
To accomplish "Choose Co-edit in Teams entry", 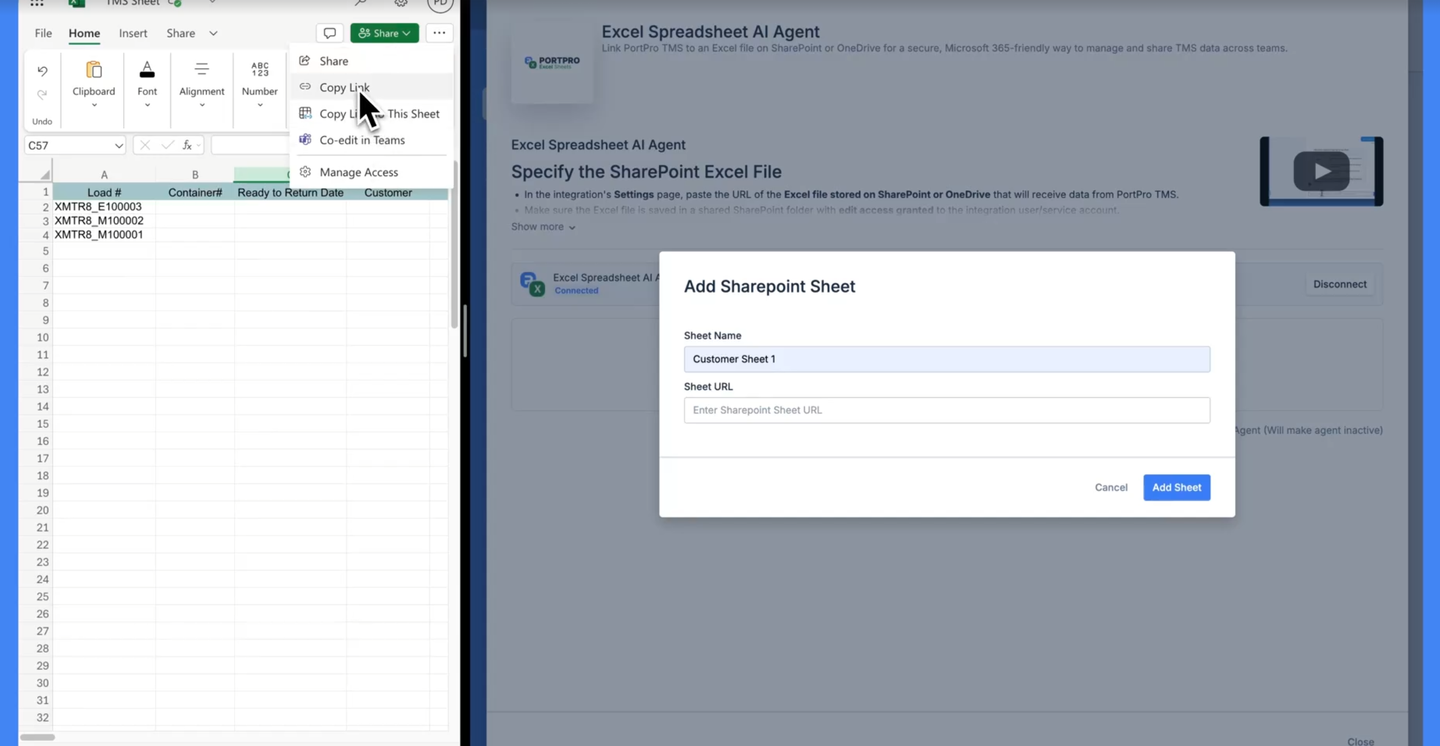I will point(370,140).
